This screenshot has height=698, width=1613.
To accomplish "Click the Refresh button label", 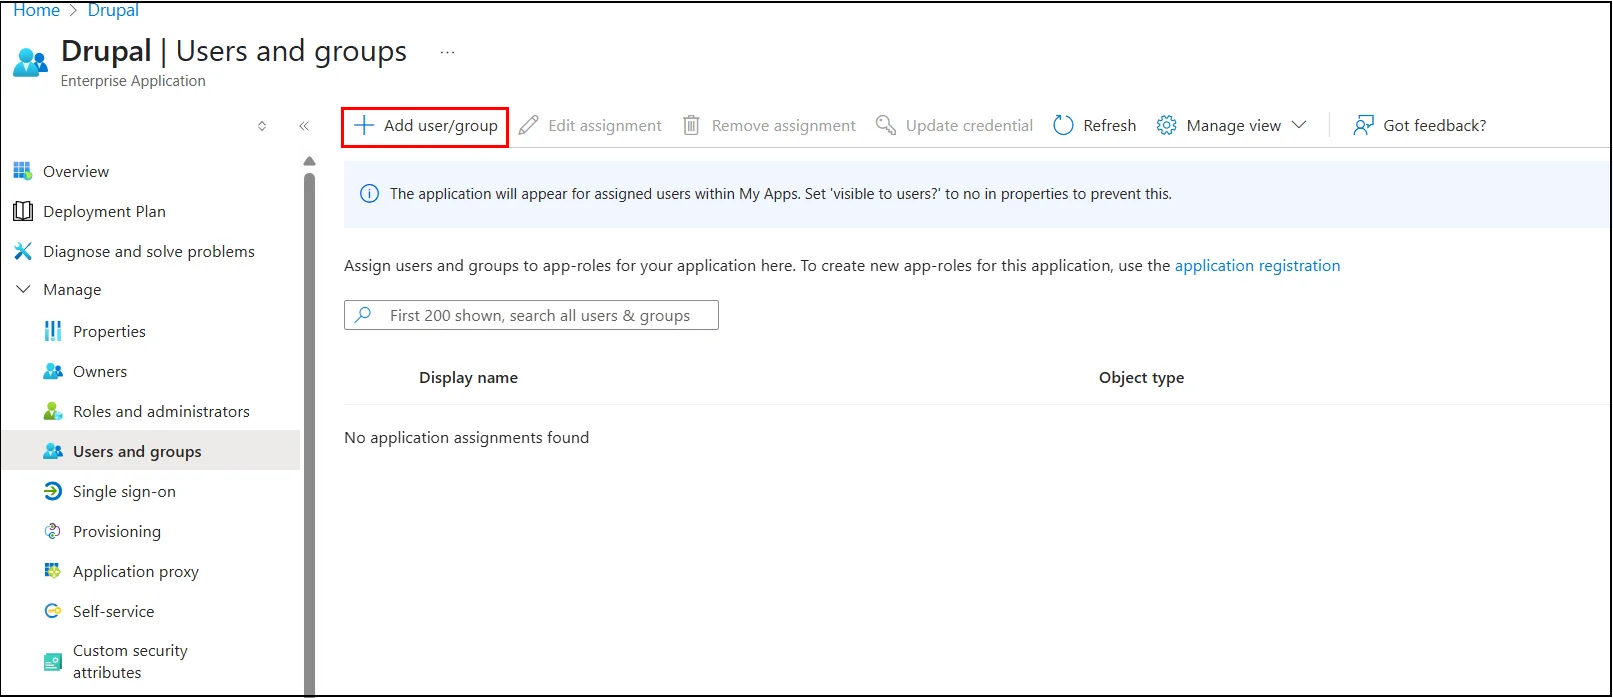I will 1110,125.
